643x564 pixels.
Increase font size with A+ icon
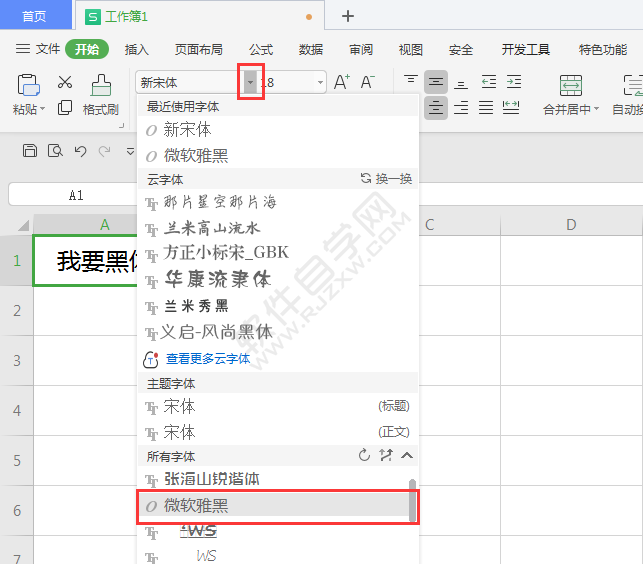pyautogui.click(x=342, y=82)
